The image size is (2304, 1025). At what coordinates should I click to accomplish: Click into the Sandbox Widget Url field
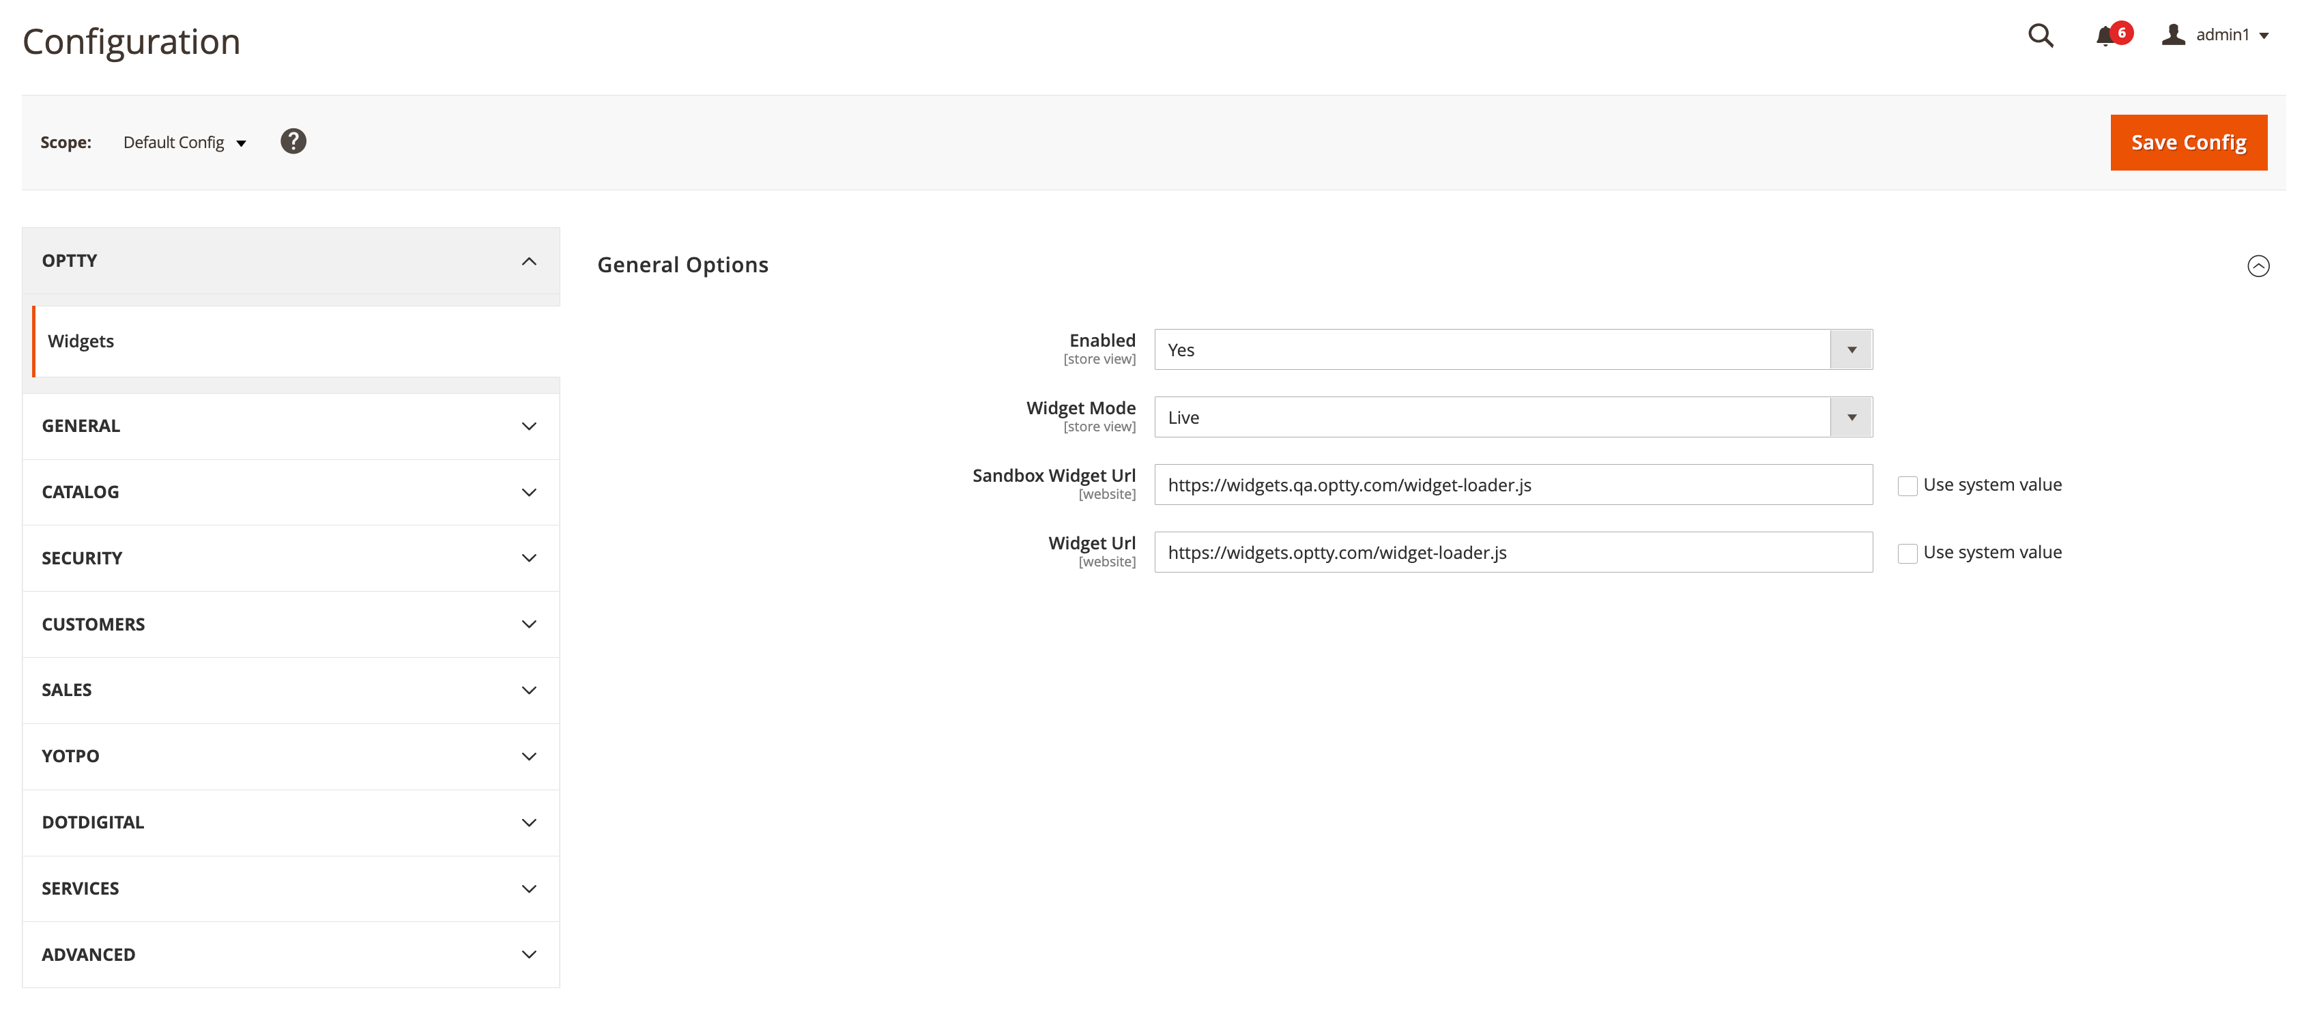[1512, 485]
